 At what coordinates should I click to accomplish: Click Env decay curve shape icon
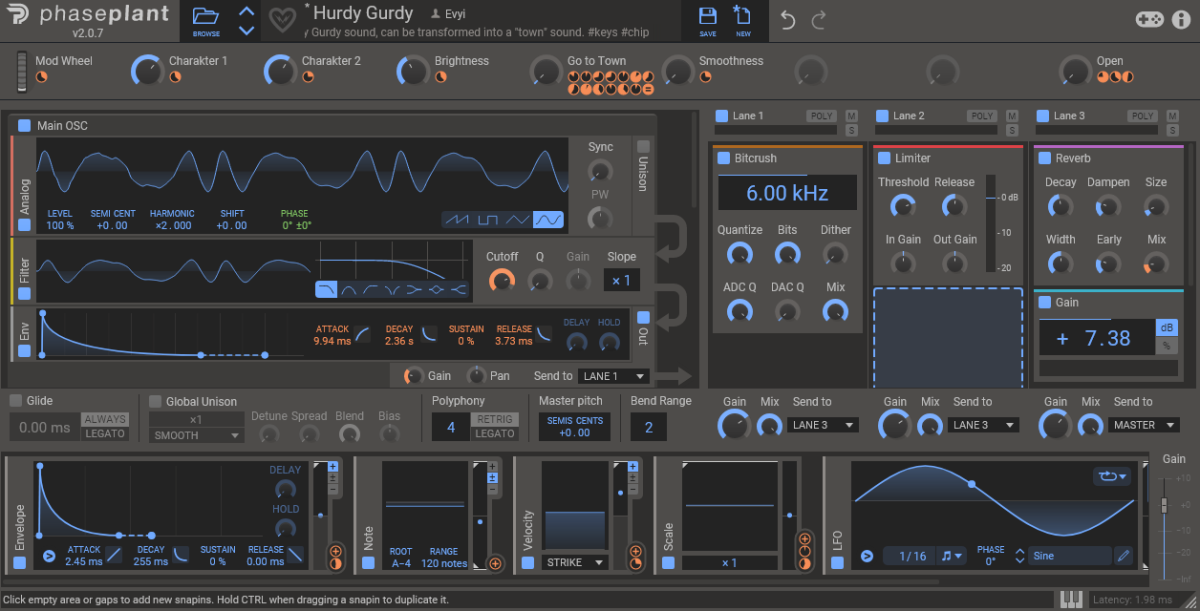[x=428, y=334]
